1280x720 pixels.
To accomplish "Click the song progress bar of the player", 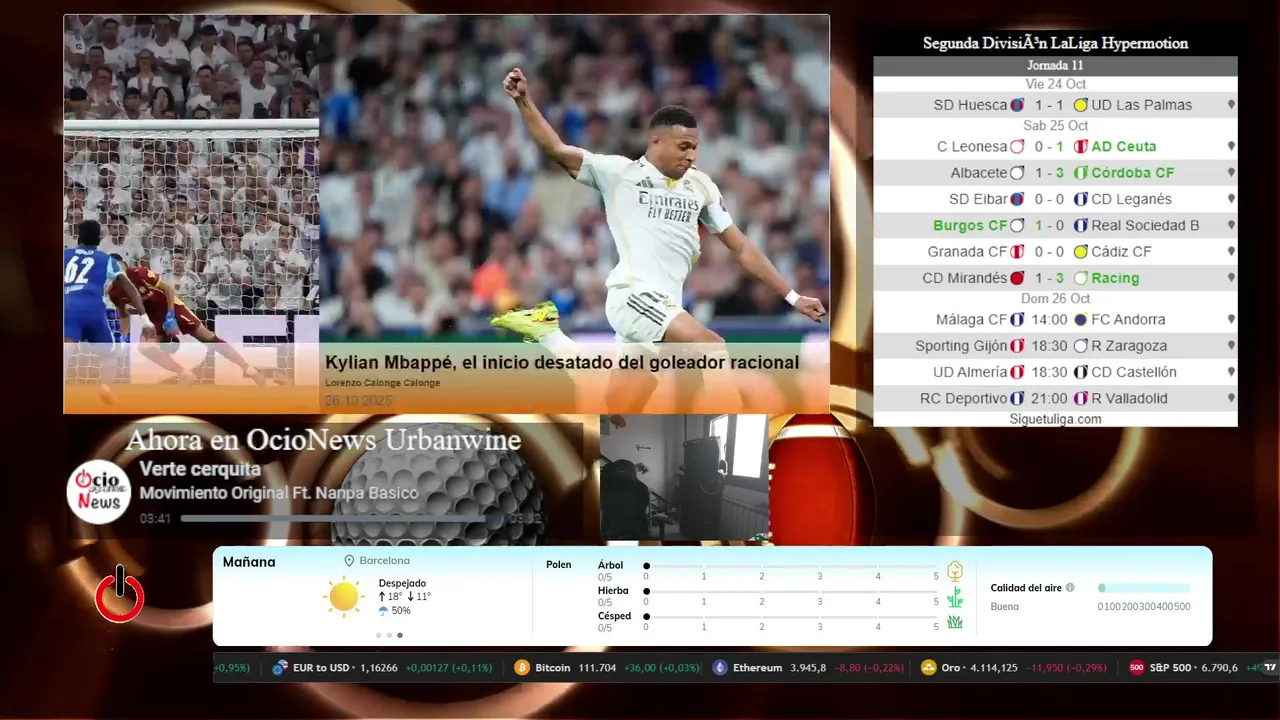I will click(x=343, y=519).
